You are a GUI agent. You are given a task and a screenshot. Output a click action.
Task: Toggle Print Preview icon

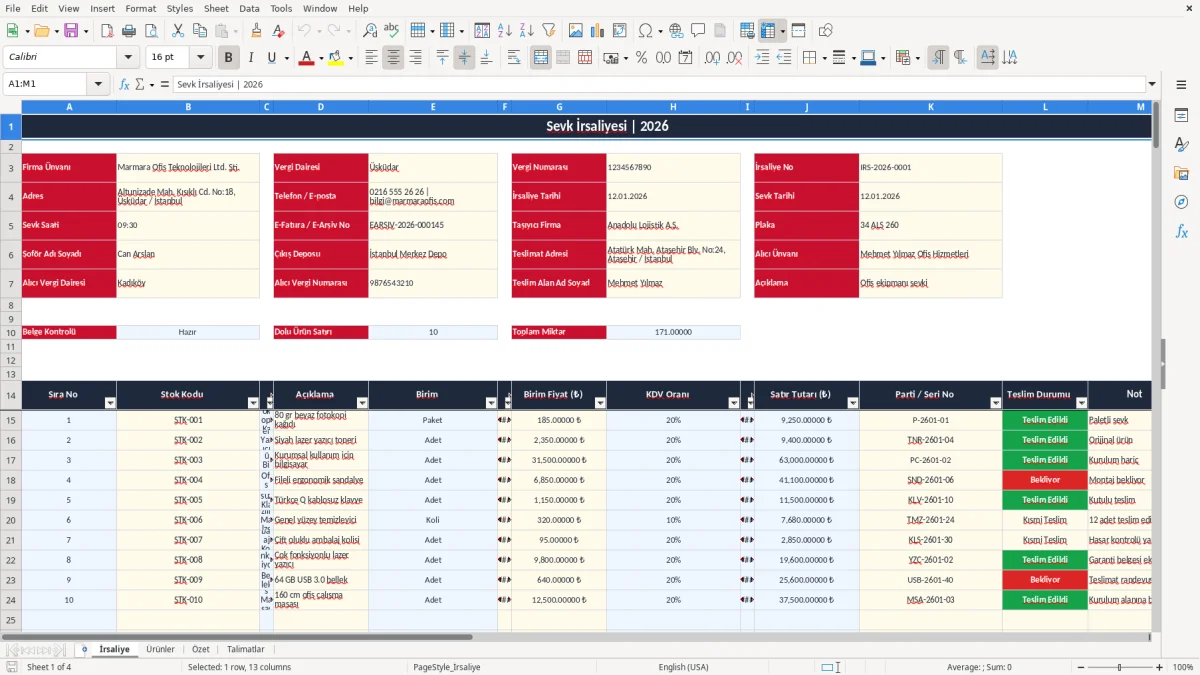pyautogui.click(x=149, y=31)
